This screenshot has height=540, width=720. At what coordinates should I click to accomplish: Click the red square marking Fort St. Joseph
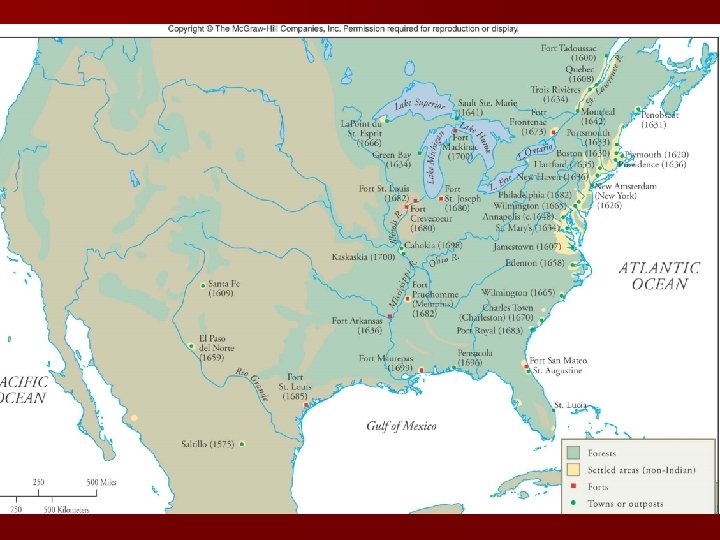[441, 199]
